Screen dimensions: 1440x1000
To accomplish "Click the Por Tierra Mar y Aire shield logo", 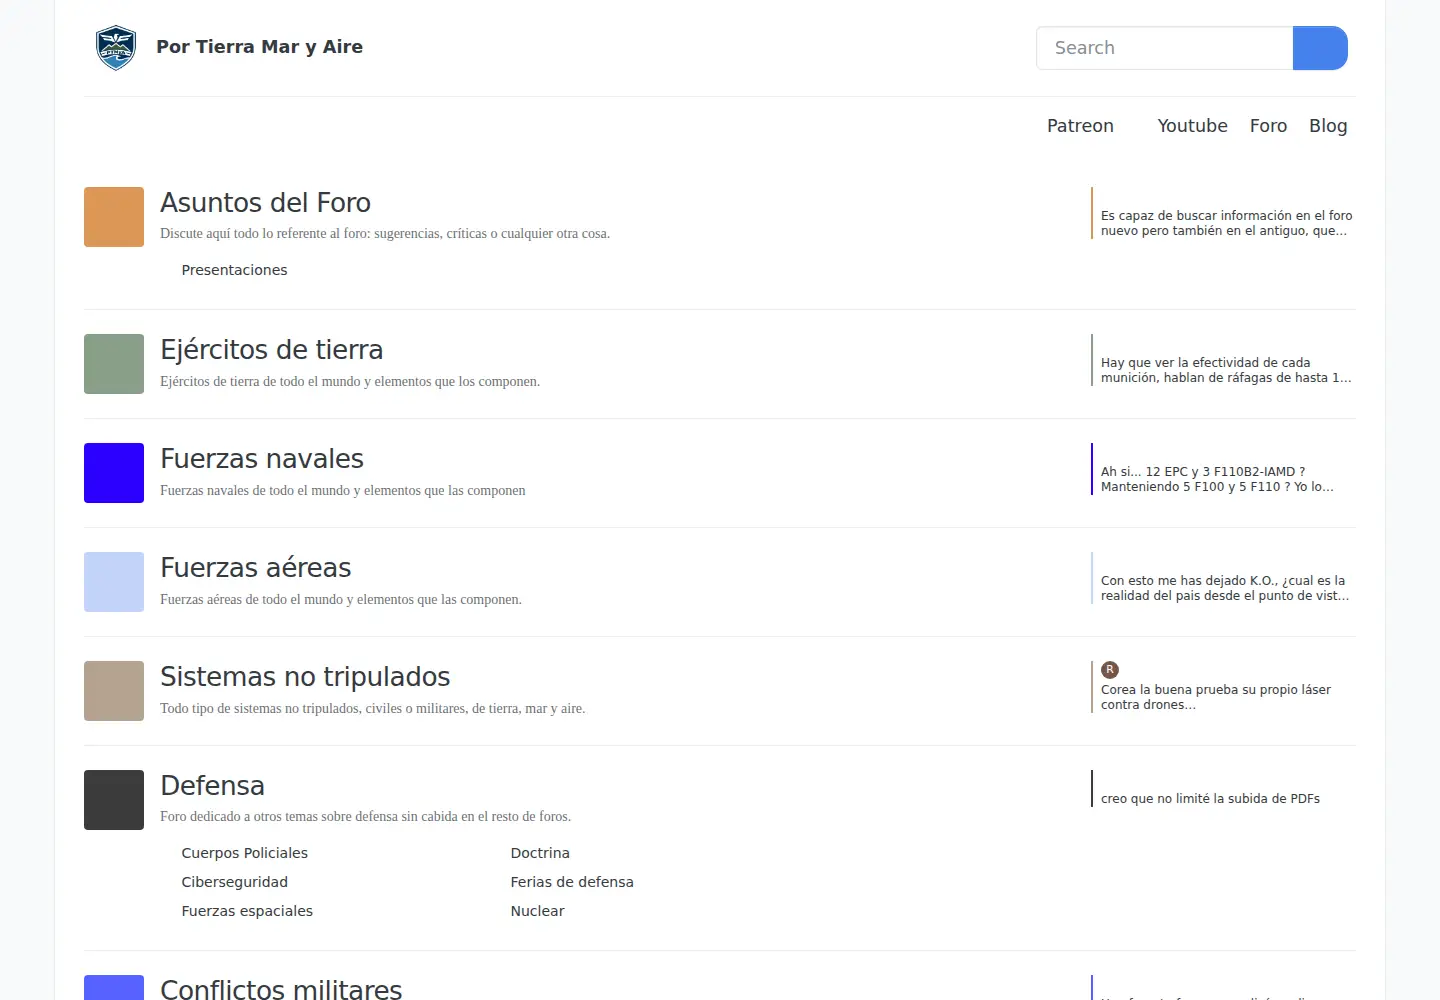I will pyautogui.click(x=115, y=48).
